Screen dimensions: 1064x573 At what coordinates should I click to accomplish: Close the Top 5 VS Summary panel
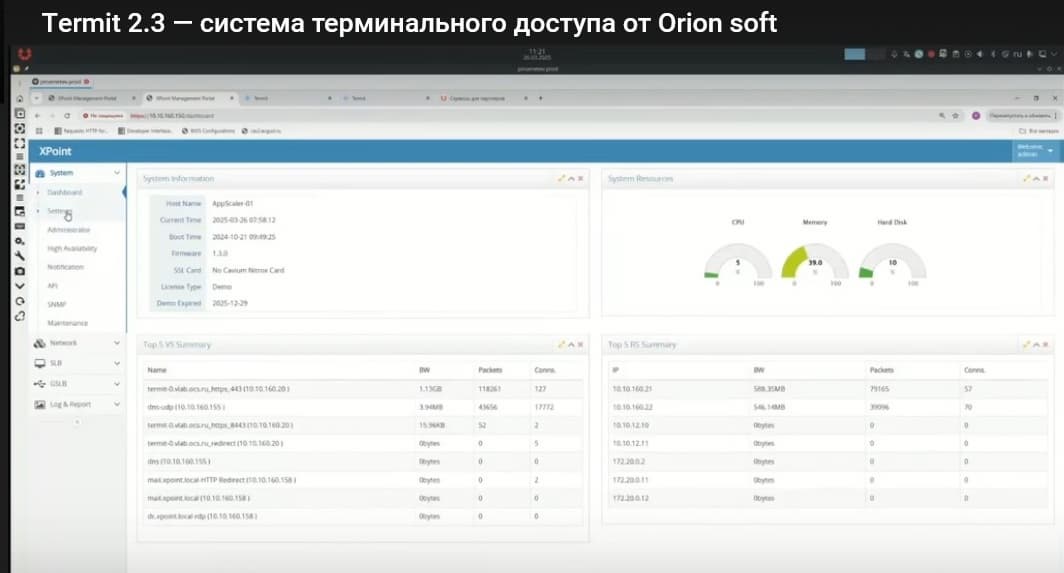580,344
